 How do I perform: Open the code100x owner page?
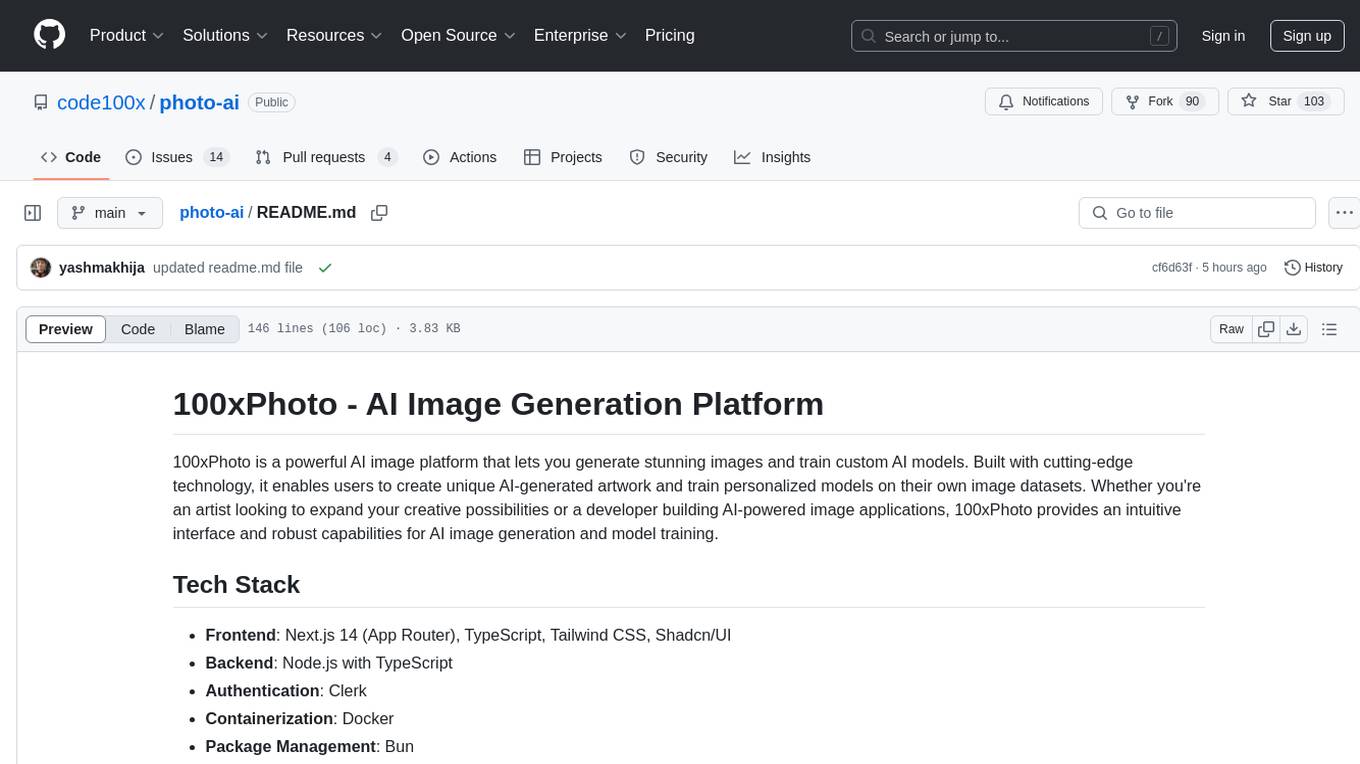point(101,102)
